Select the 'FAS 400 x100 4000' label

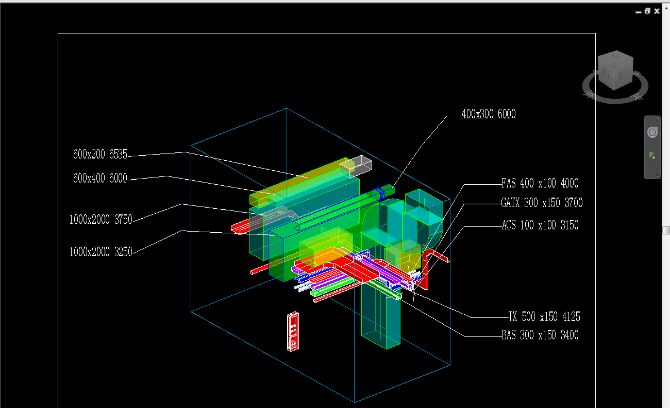(540, 183)
